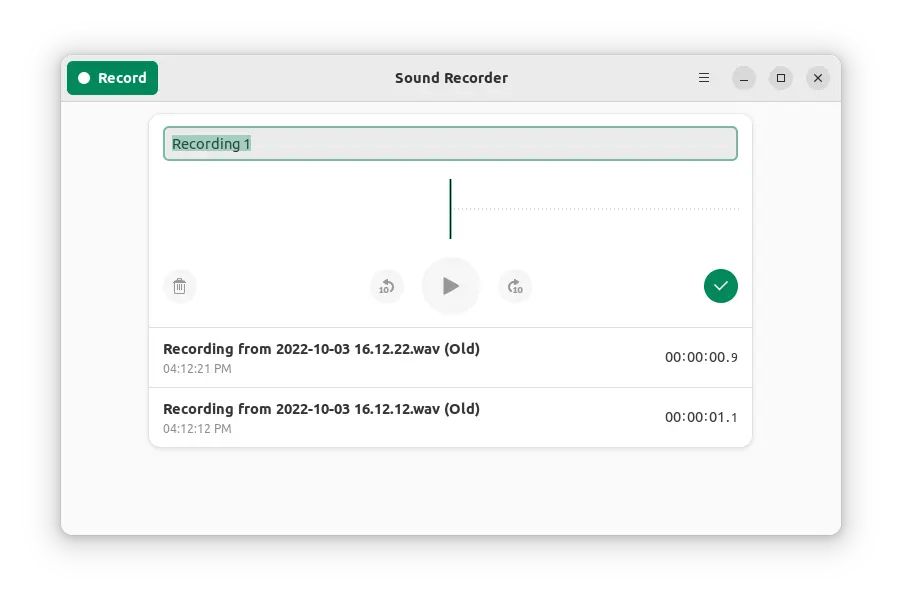The width and height of the screenshot is (902, 602).
Task: Select recording from 2022-10-03 16.12.22
Action: (320, 349)
